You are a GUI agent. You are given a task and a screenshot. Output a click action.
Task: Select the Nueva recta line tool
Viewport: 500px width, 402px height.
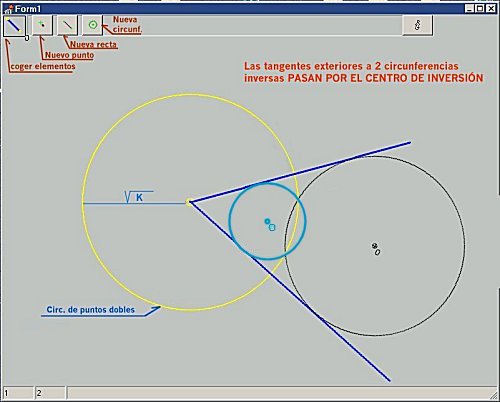click(67, 25)
